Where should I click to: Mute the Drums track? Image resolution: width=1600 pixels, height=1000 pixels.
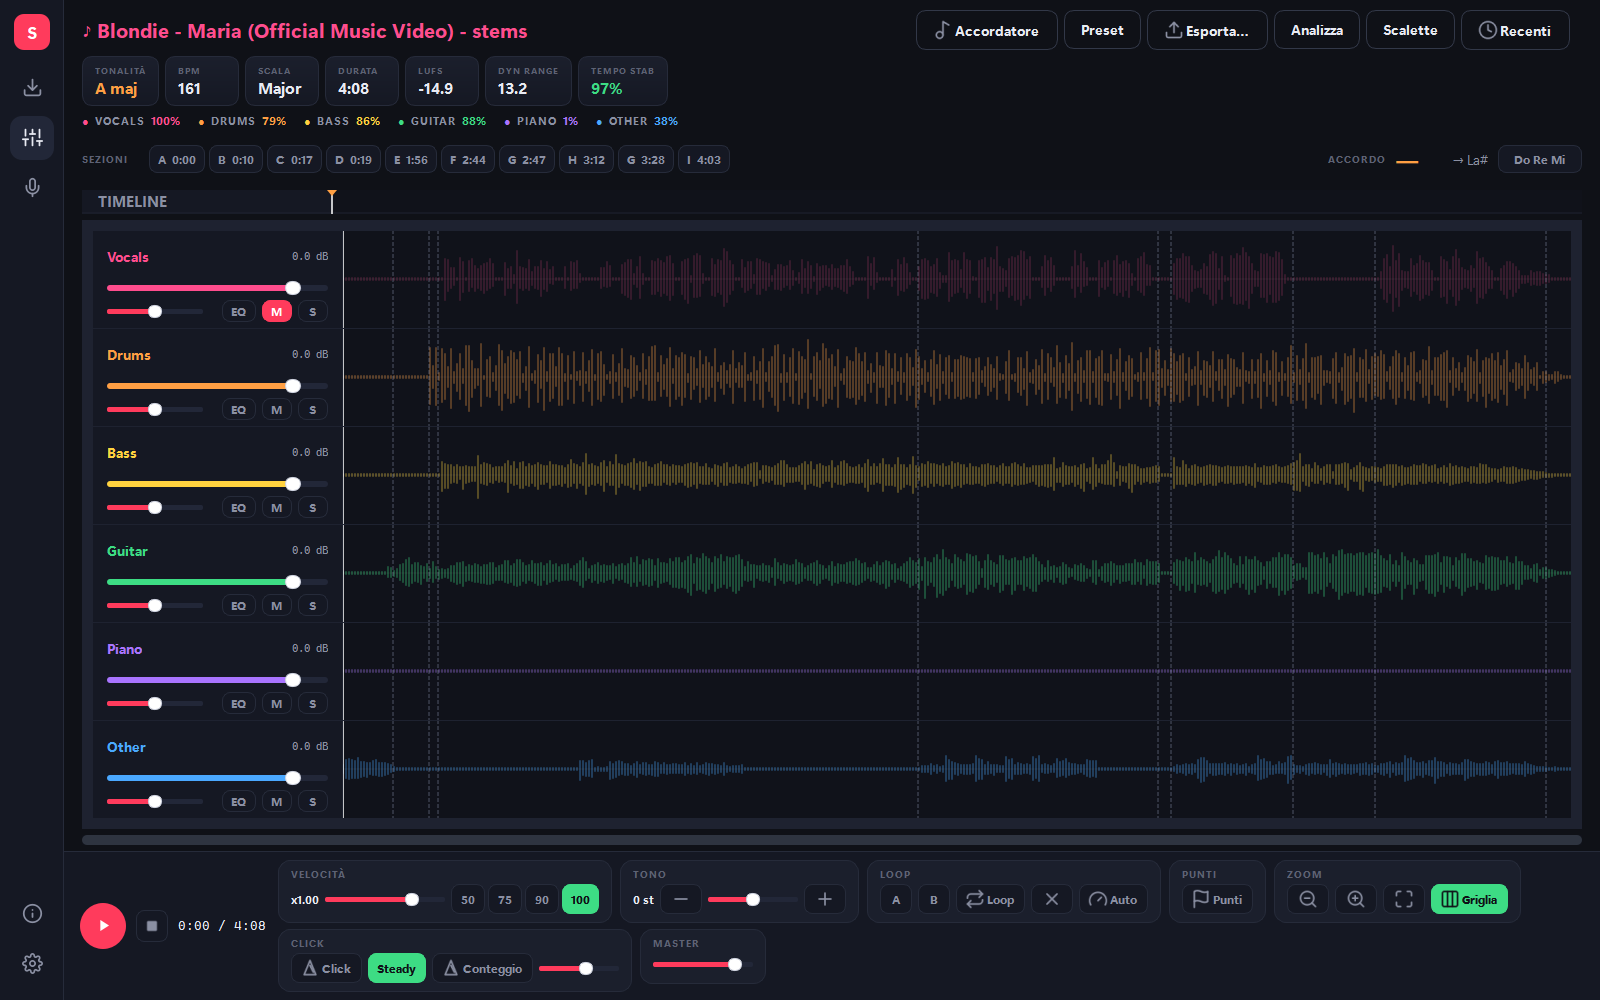point(277,410)
